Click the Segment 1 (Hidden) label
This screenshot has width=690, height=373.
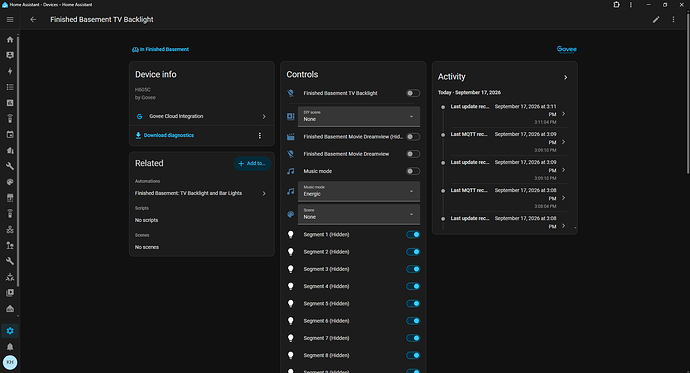(x=326, y=234)
